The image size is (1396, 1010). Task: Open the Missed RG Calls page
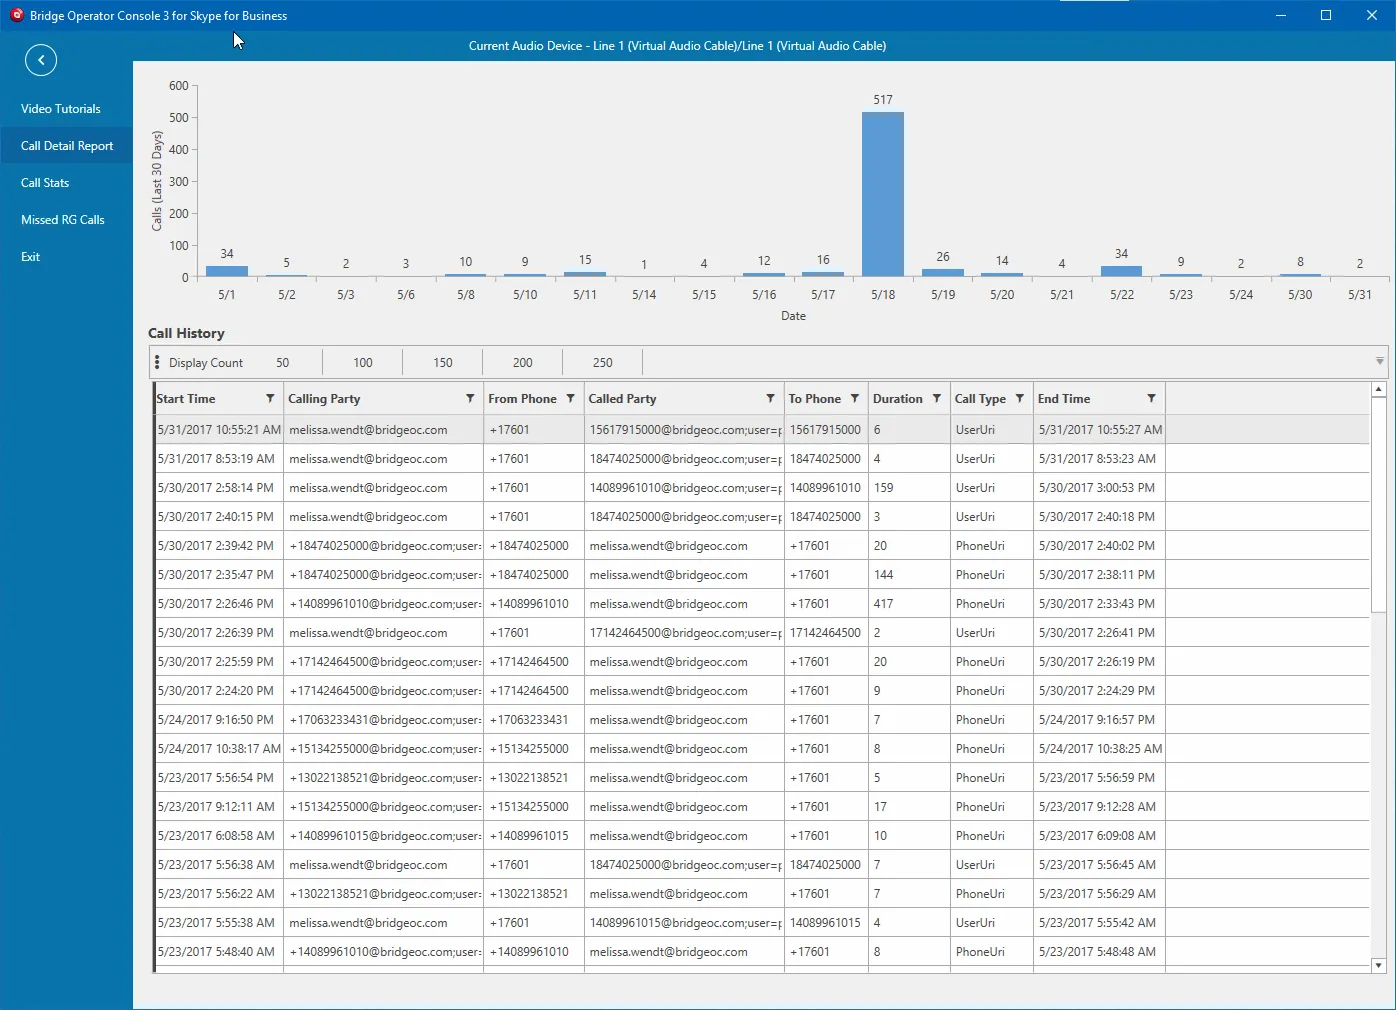(63, 220)
